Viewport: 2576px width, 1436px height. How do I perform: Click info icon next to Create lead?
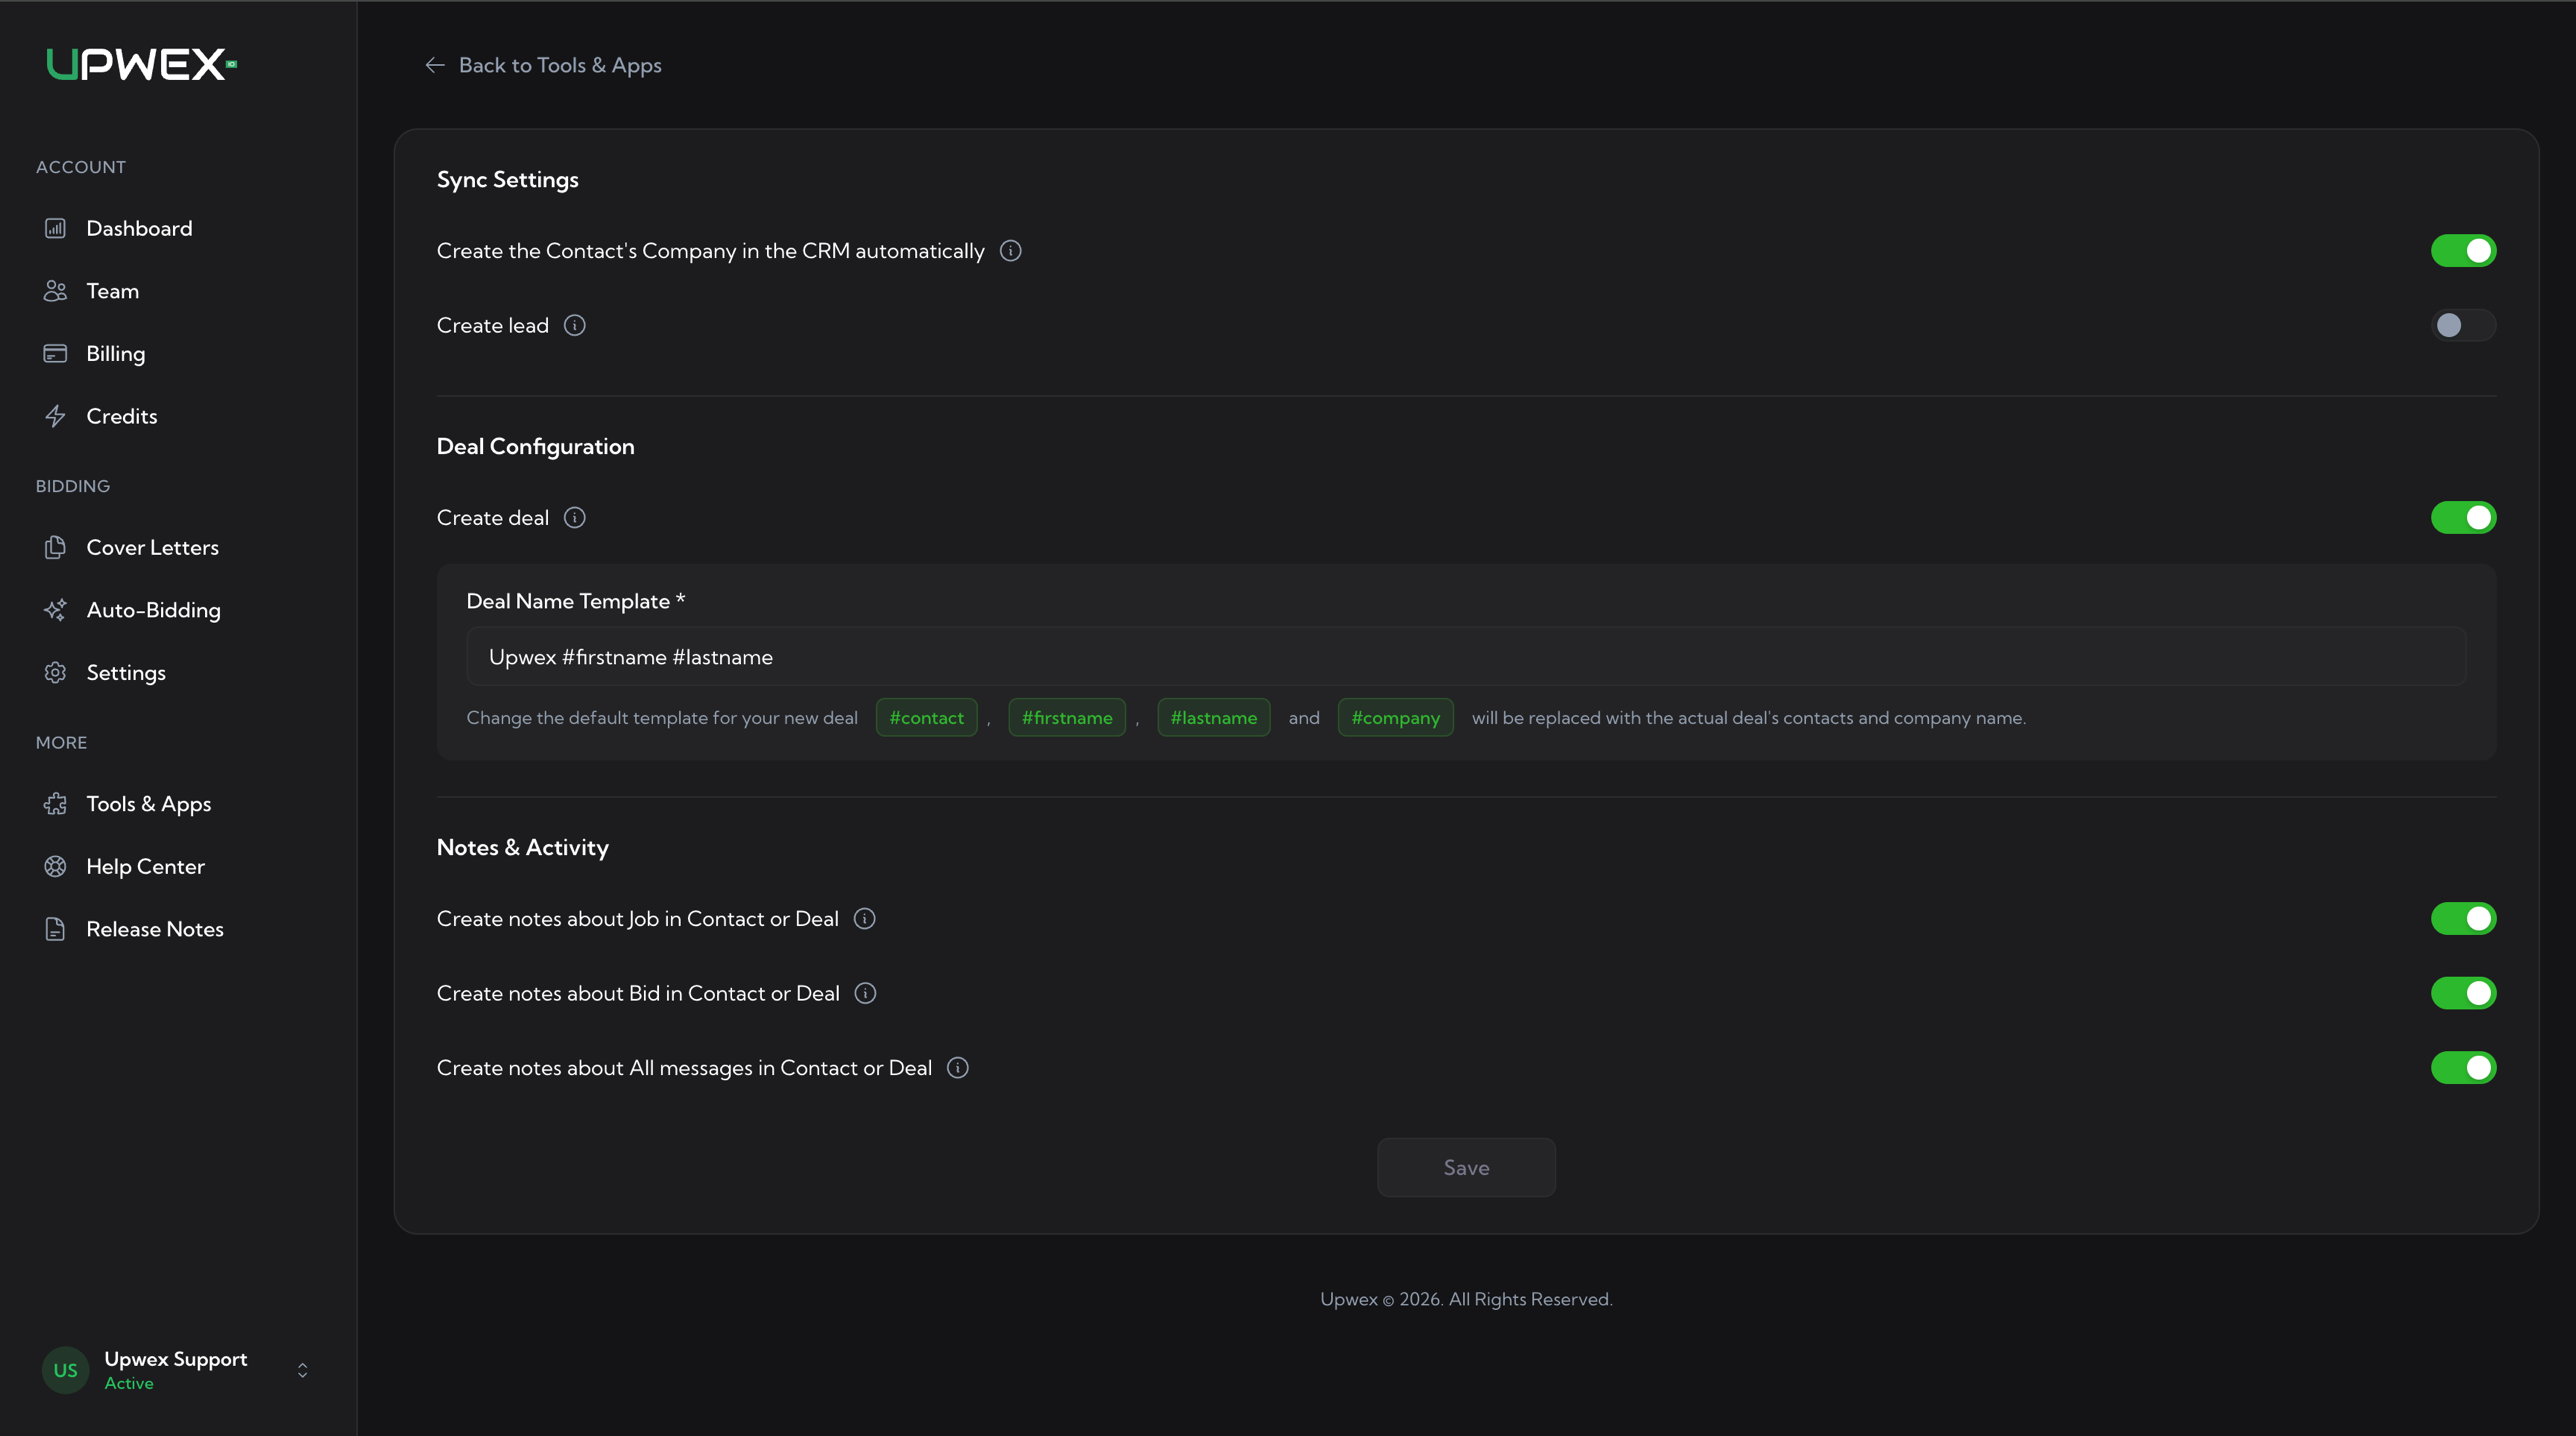tap(575, 325)
